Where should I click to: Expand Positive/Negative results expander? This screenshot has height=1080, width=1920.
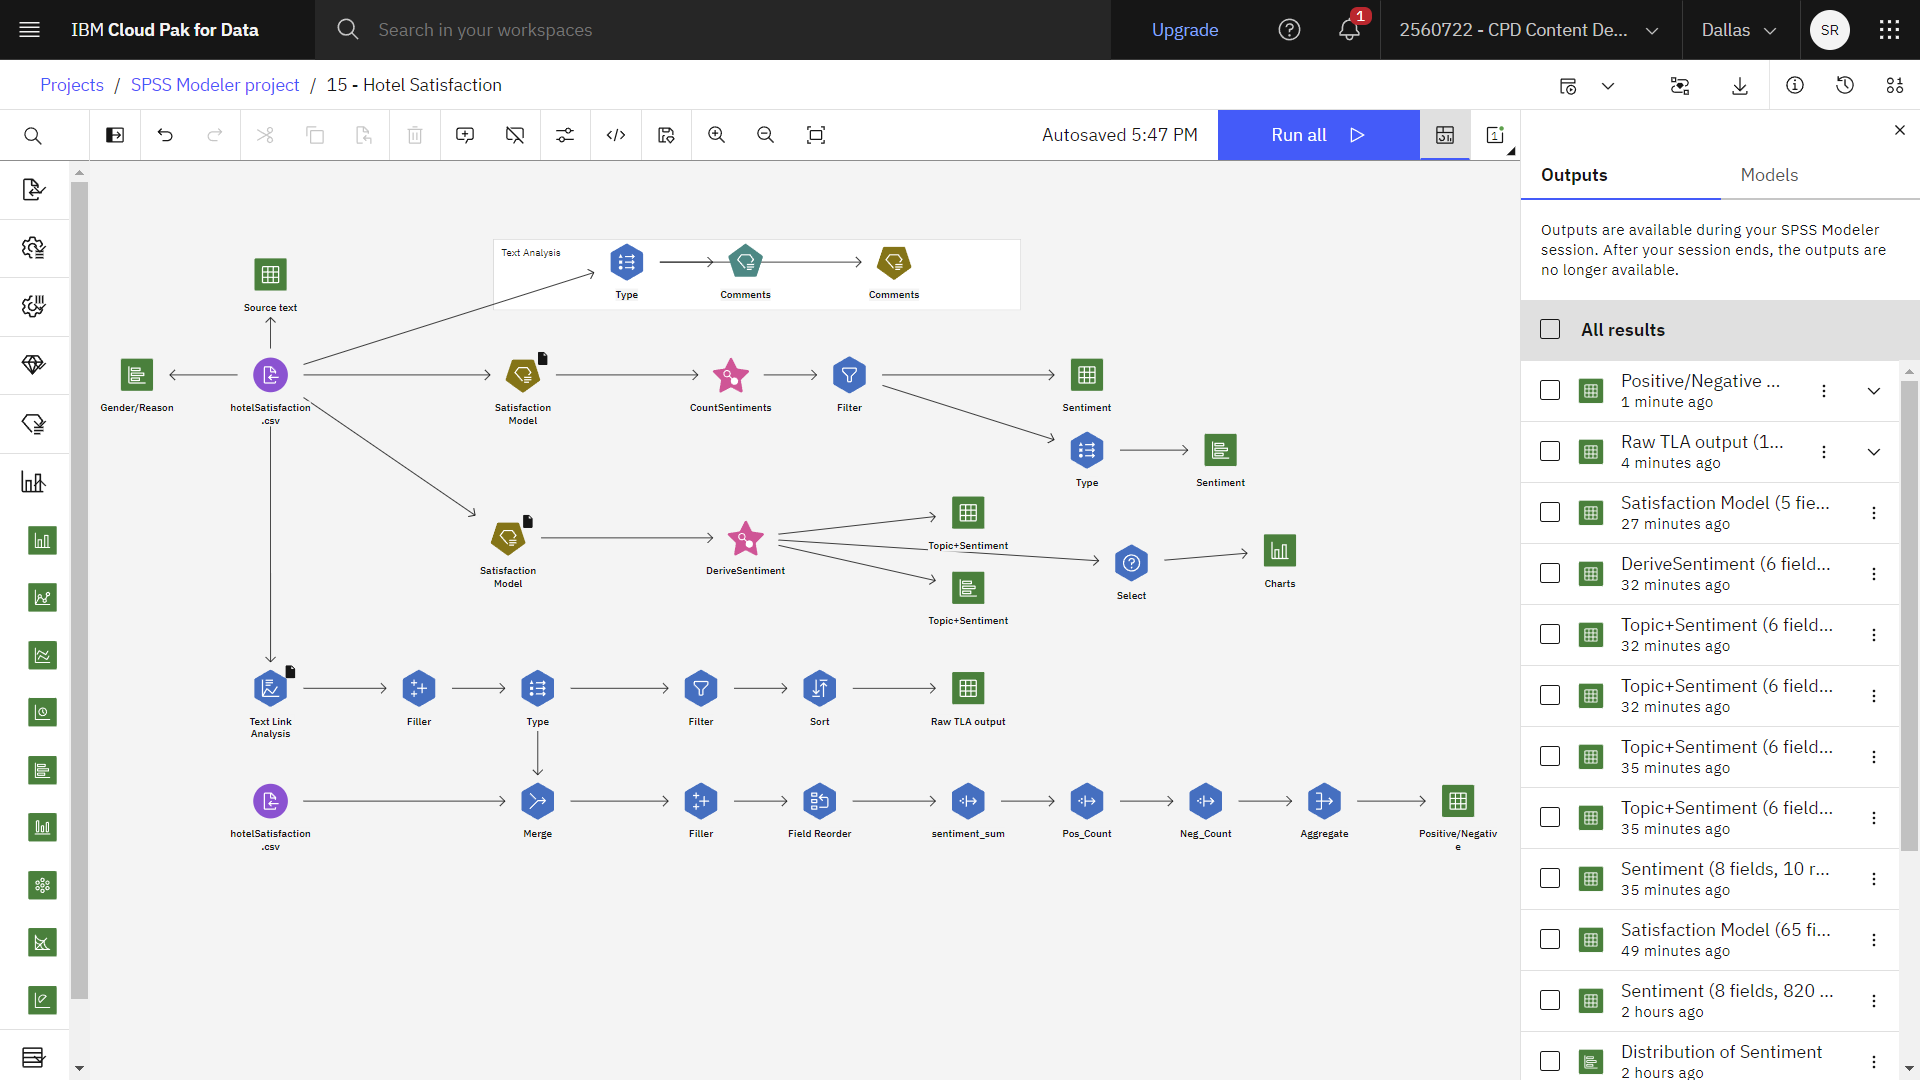point(1874,390)
